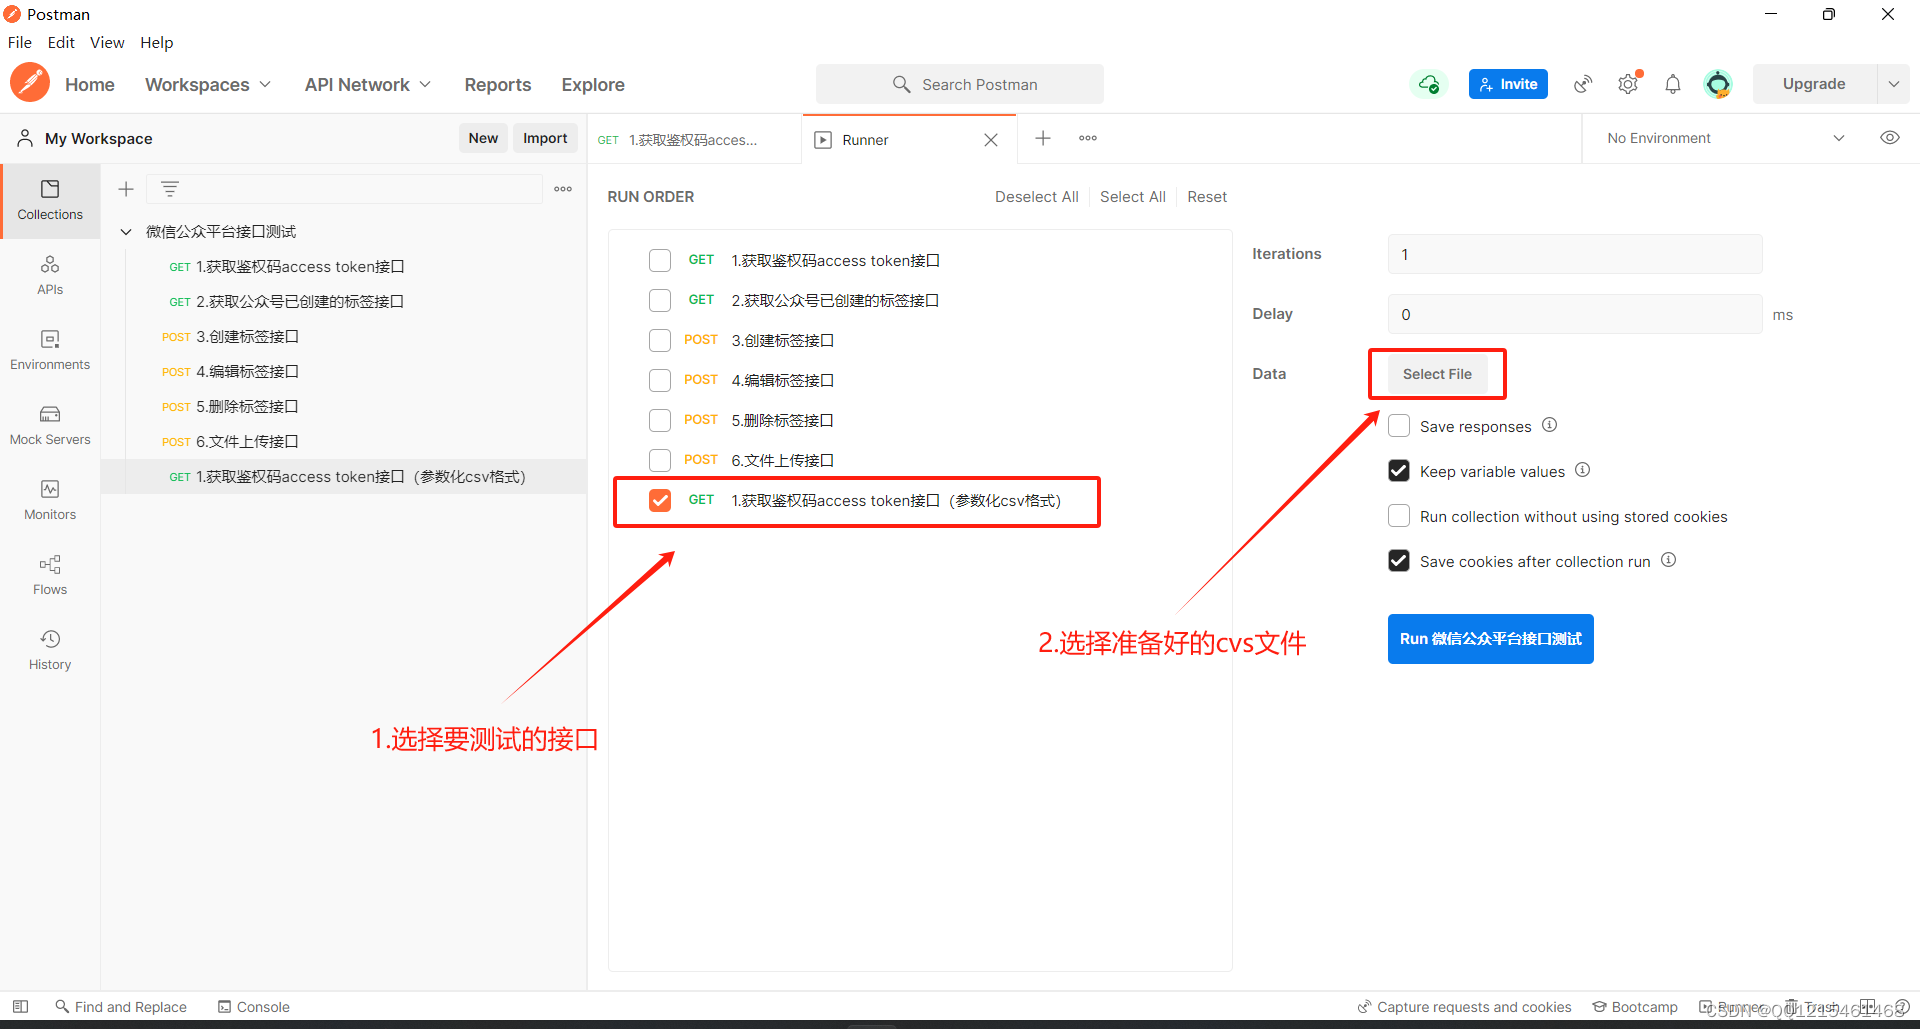Open Find and Replace
This screenshot has width=1920, height=1029.
click(121, 1007)
